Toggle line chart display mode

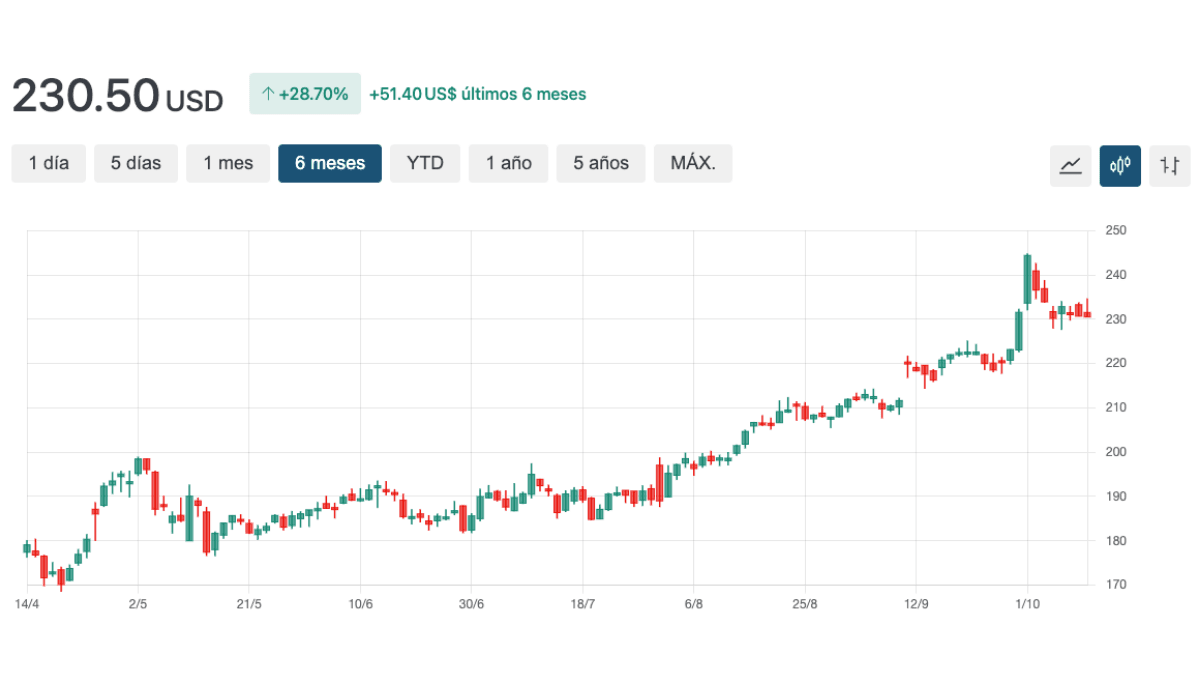(1070, 165)
